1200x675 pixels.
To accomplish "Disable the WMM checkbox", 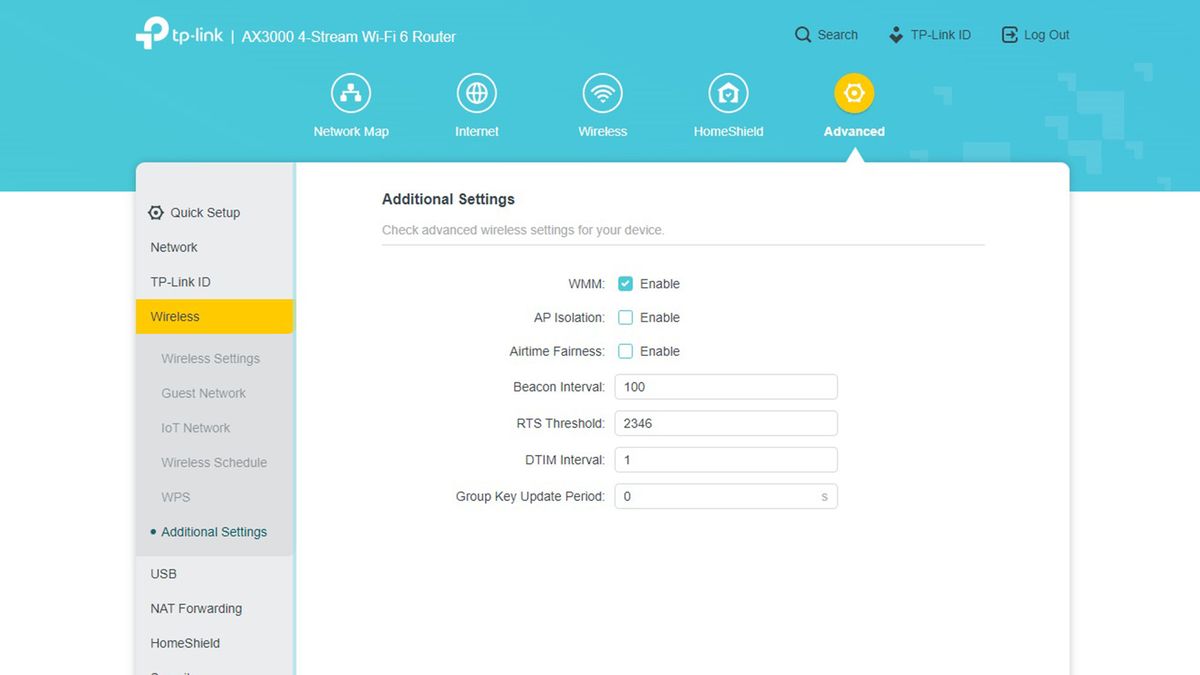I will [x=626, y=284].
